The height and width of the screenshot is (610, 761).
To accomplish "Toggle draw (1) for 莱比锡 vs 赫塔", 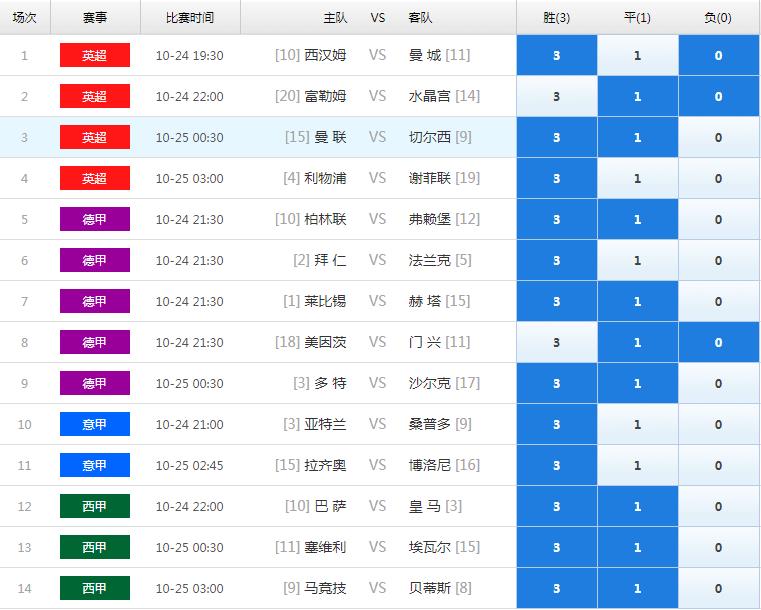I will [638, 301].
